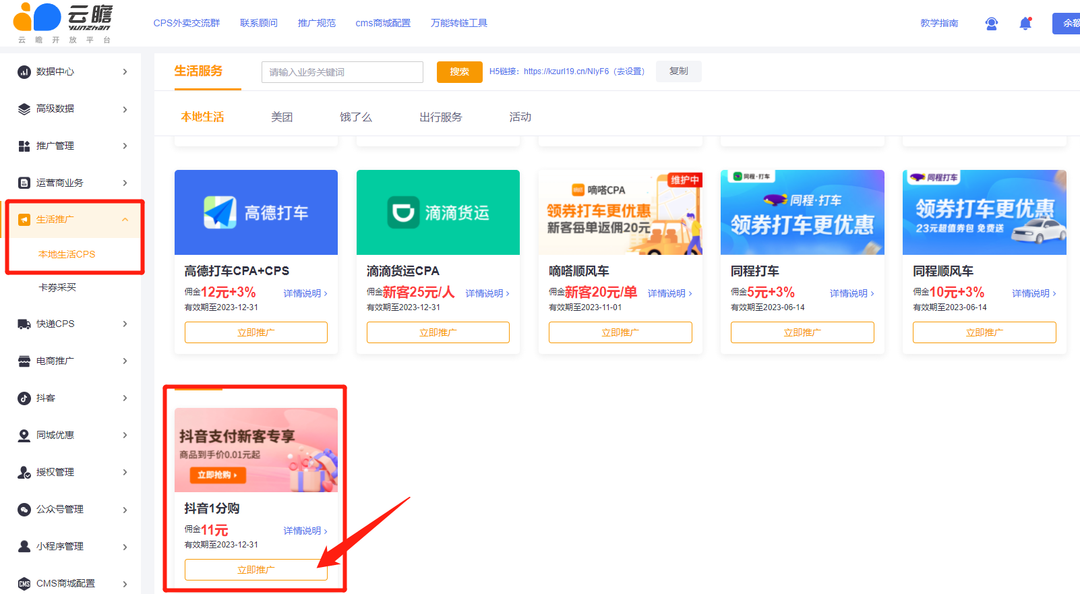Click the 抖客 TikTok icon

click(24, 398)
